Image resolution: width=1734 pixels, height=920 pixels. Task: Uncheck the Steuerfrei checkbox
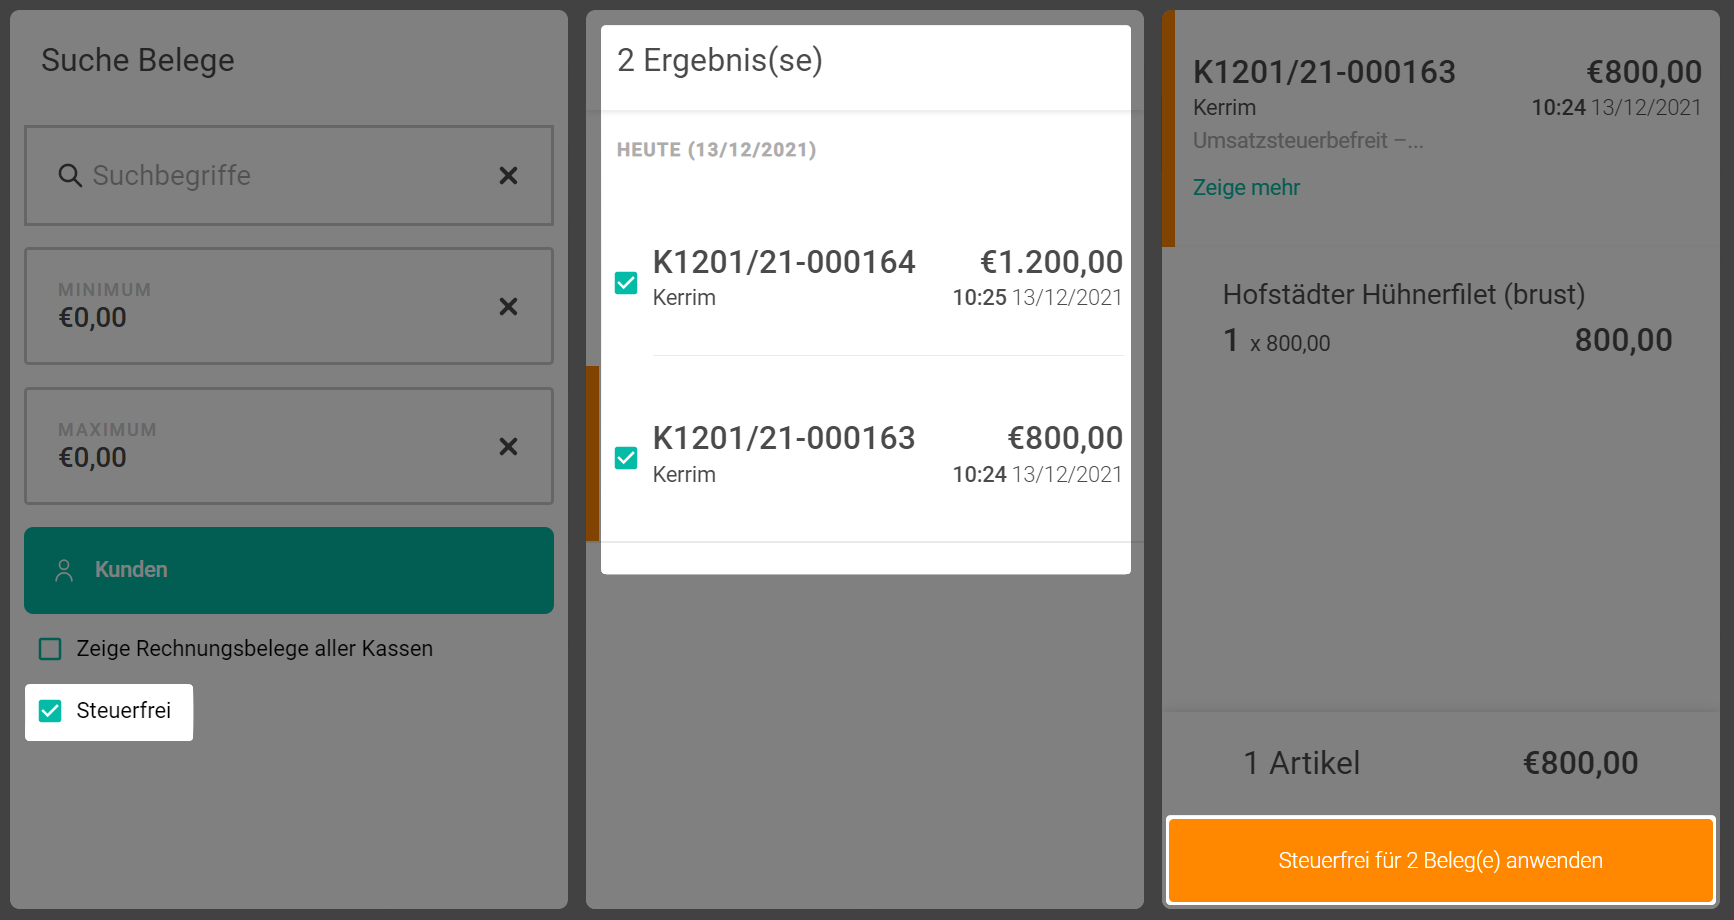pyautogui.click(x=50, y=711)
